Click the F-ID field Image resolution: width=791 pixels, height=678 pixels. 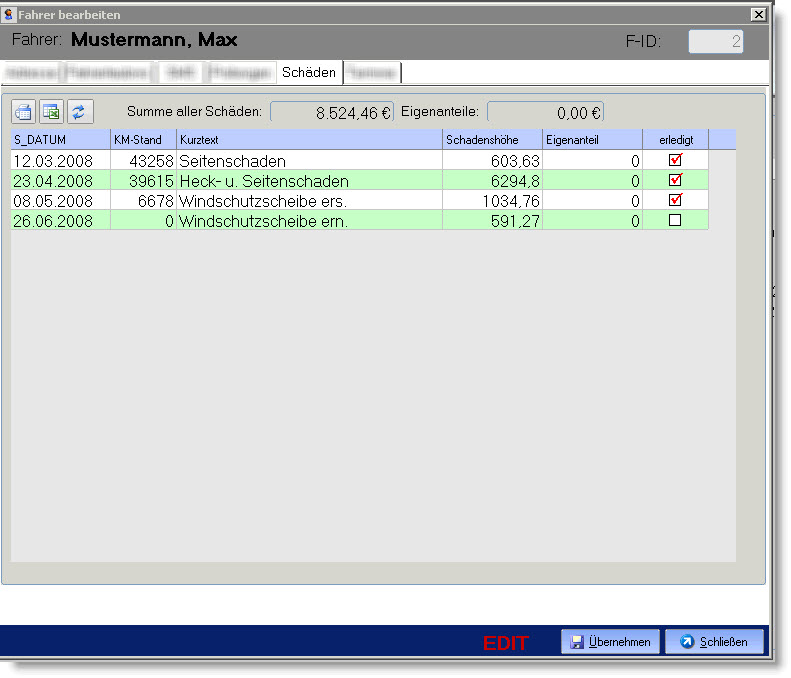715,42
